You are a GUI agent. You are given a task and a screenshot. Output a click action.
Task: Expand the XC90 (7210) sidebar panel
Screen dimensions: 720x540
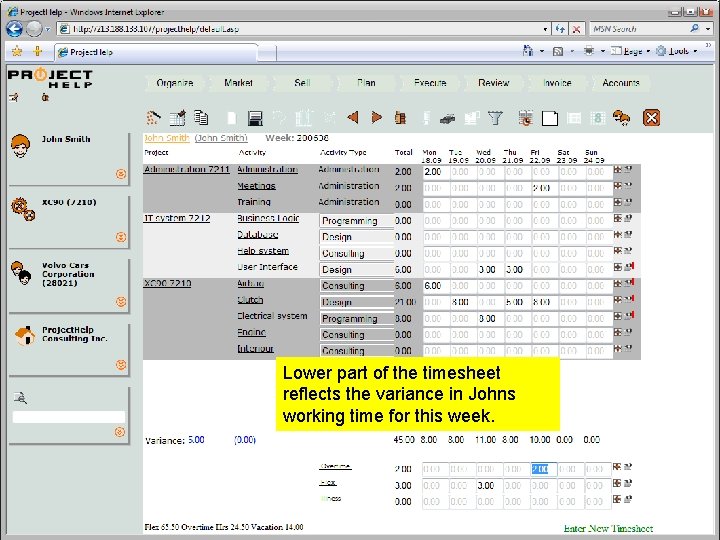pos(121,237)
